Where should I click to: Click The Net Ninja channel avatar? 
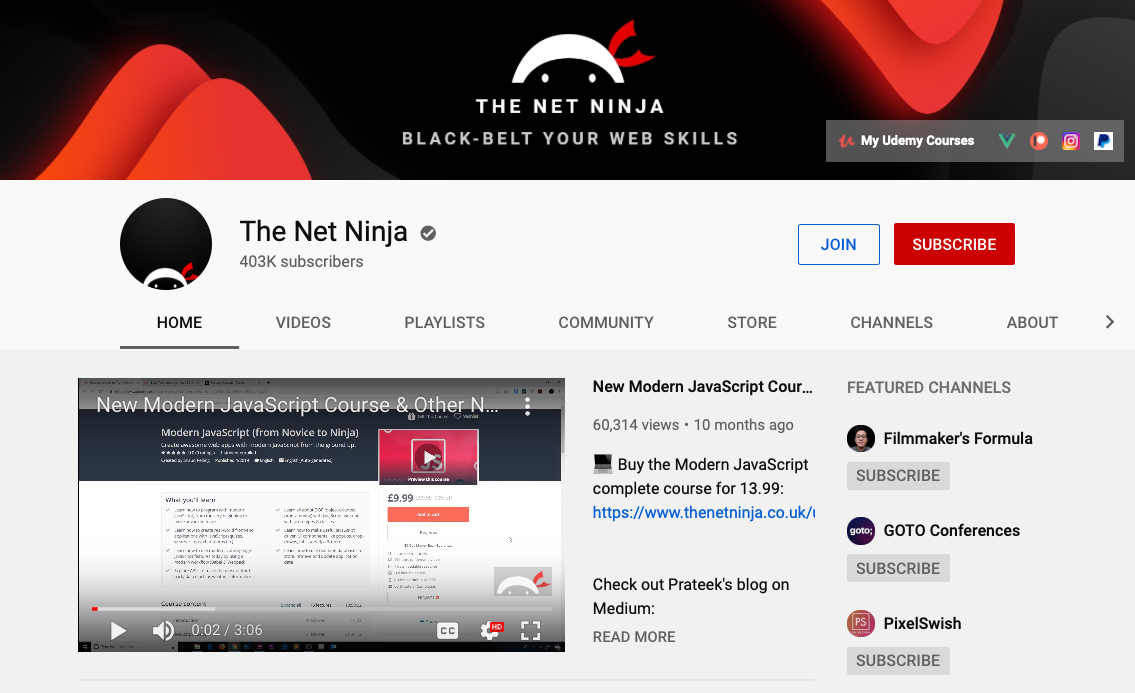[x=166, y=244]
